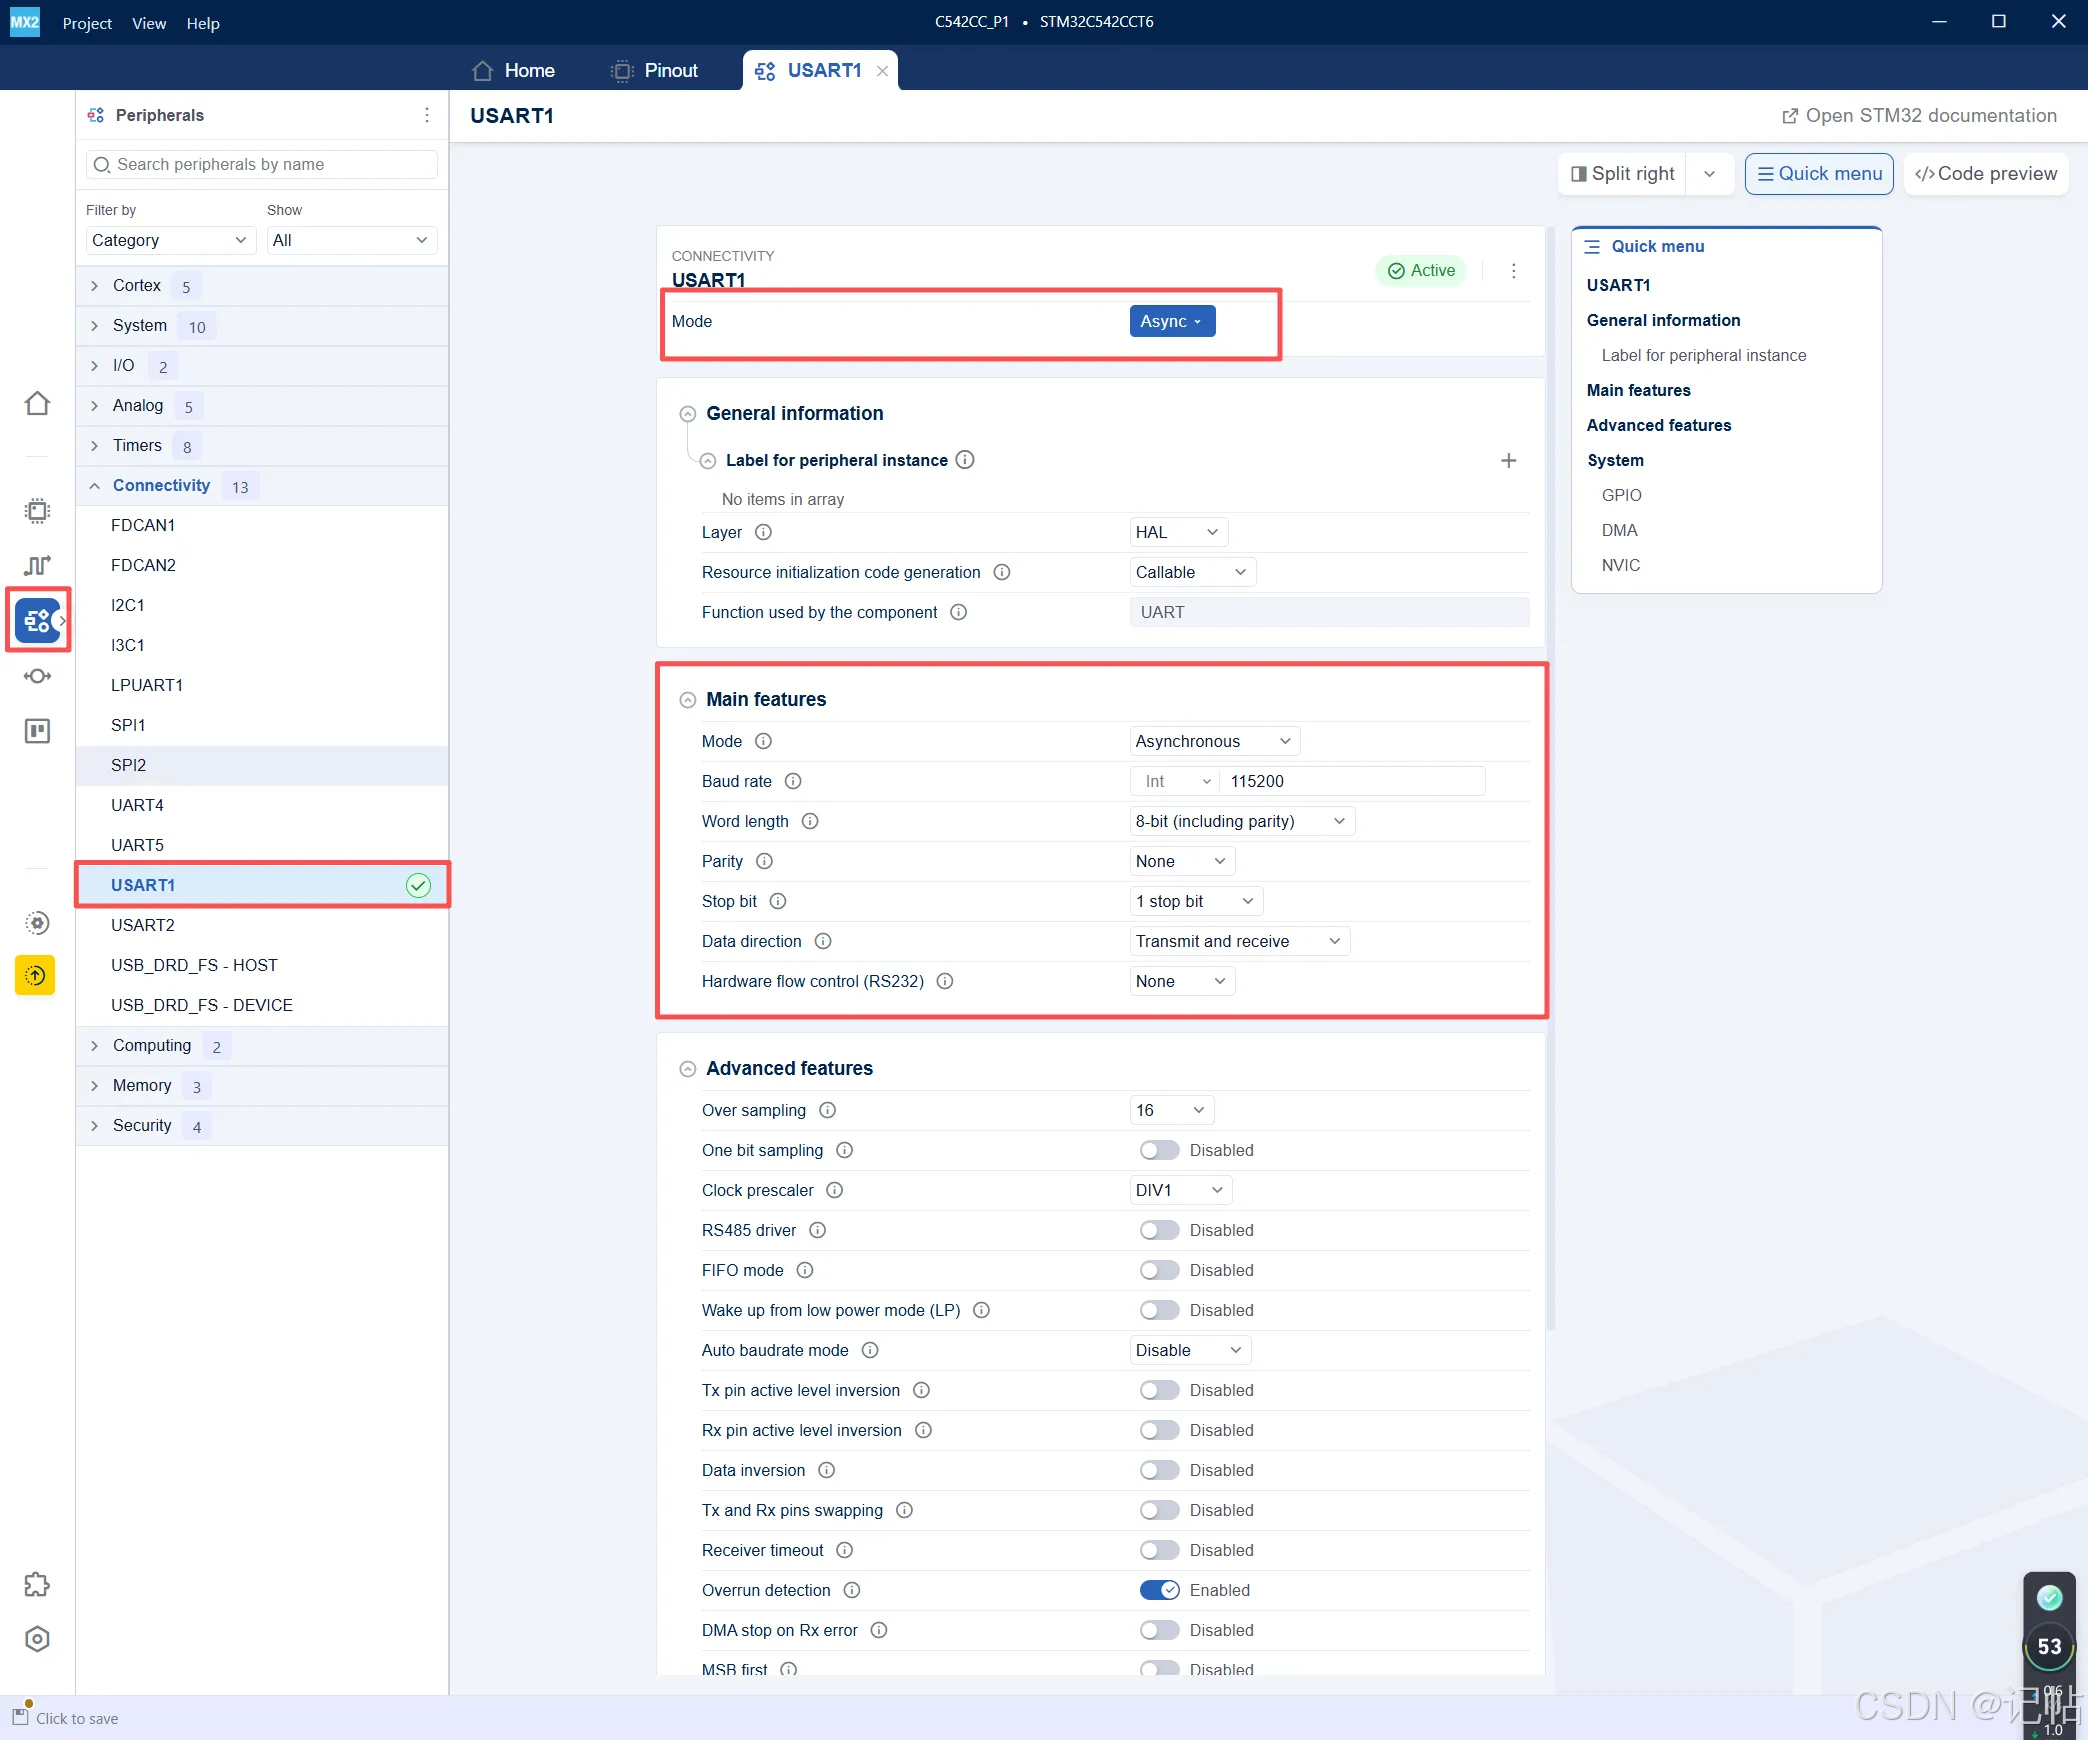Show info for Stop bit

[x=778, y=901]
